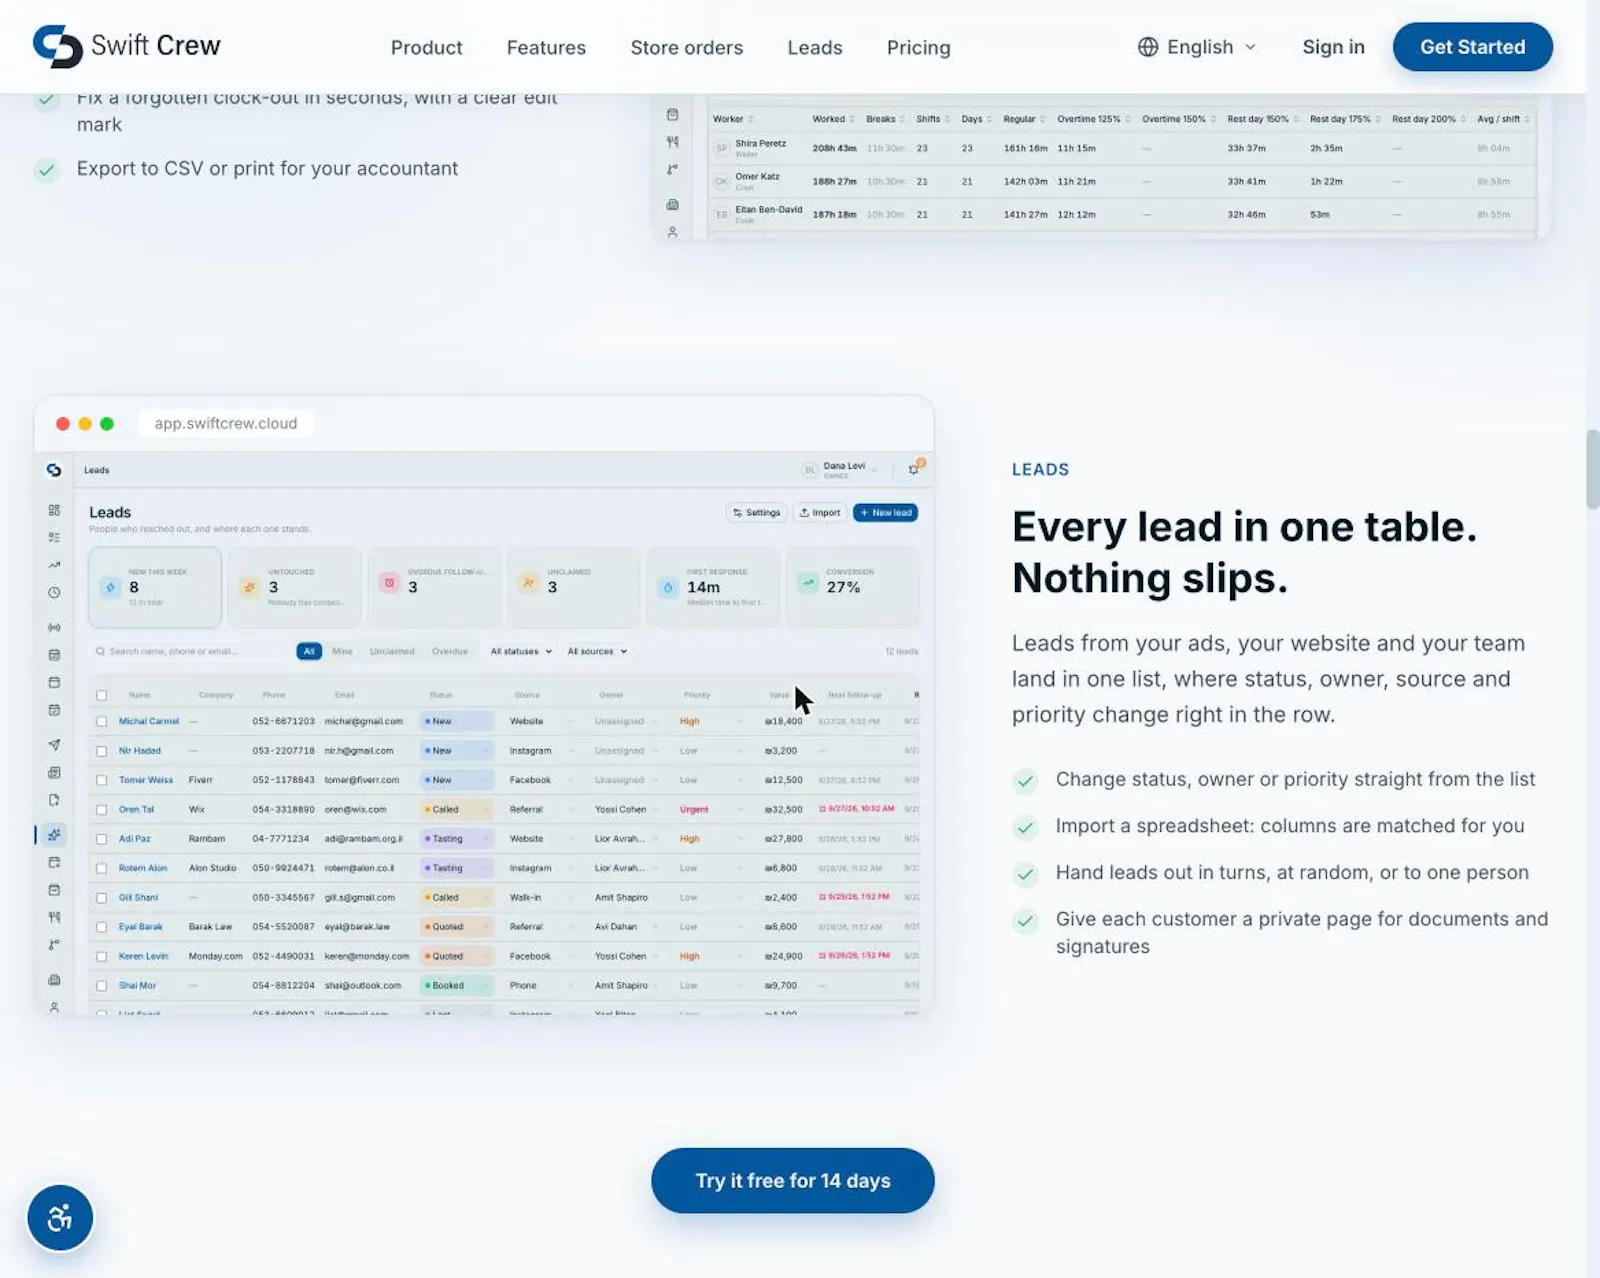Click the Import button in Leads

[820, 513]
